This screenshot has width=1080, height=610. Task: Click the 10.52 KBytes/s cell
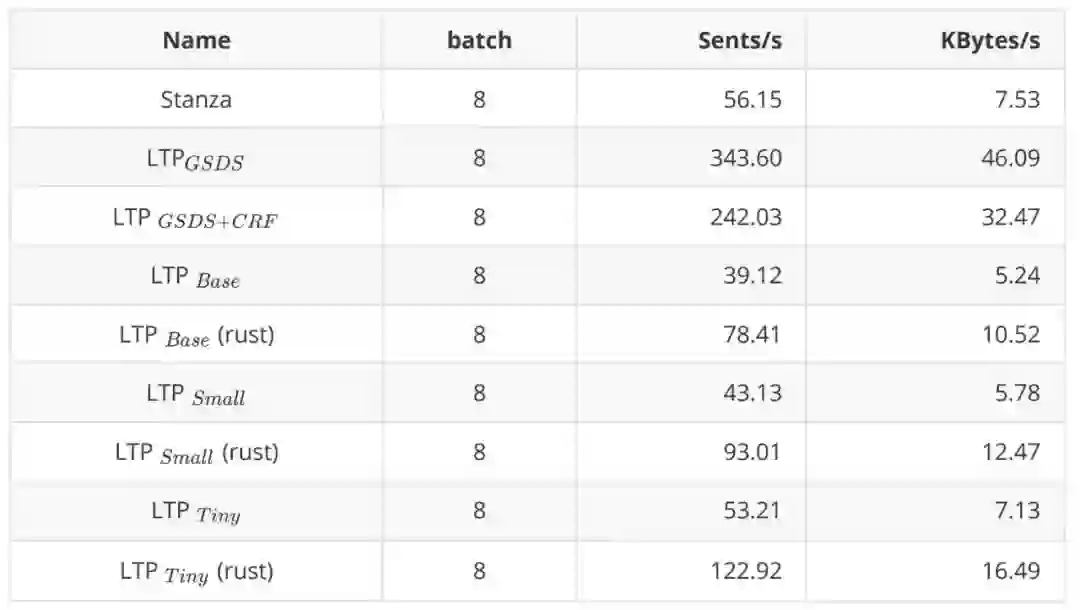tap(1010, 335)
